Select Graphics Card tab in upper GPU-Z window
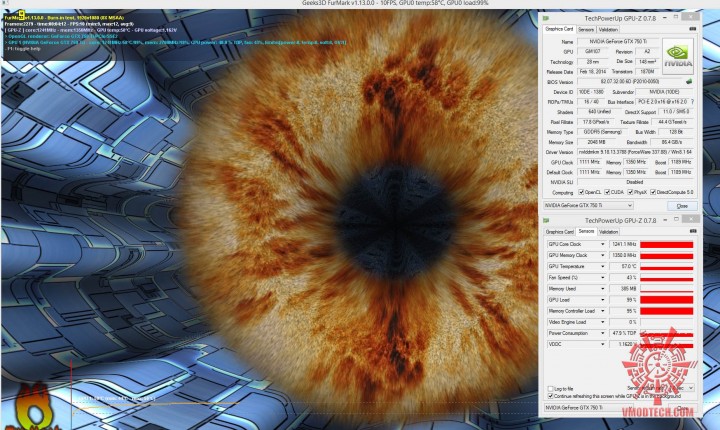Viewport: 720px width, 430px height. pos(559,29)
